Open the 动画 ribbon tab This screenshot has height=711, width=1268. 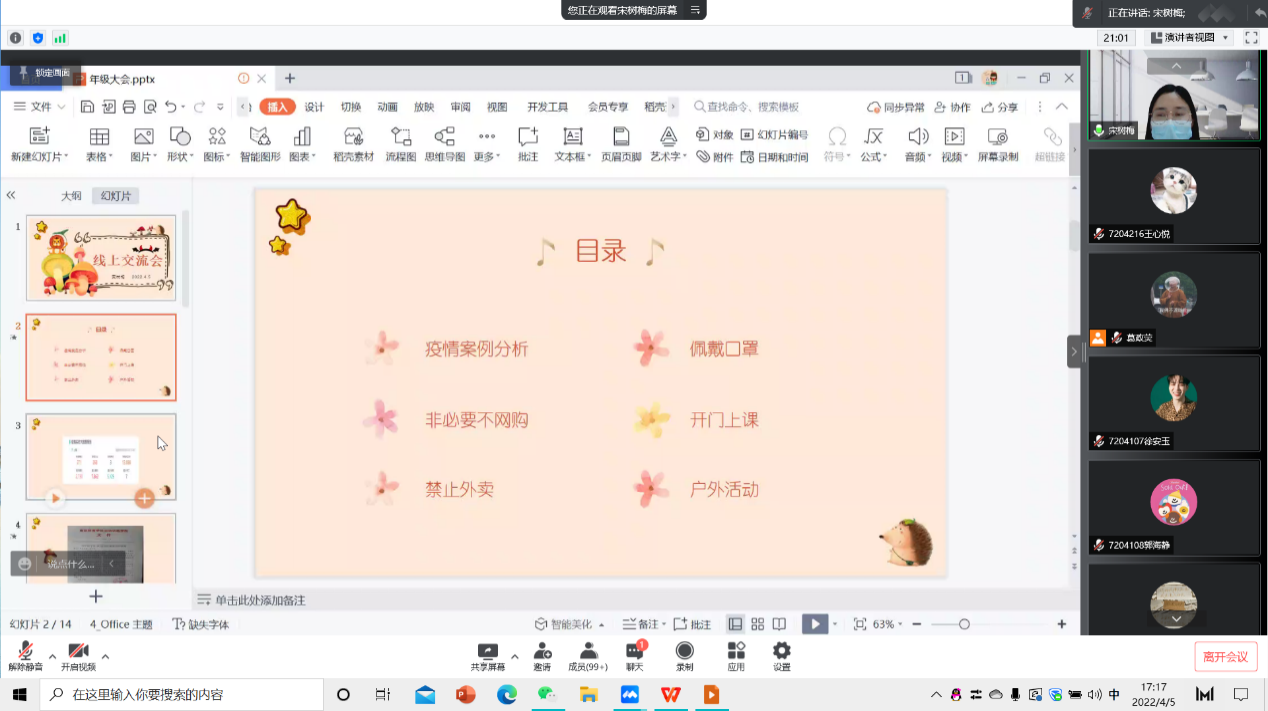[388, 107]
